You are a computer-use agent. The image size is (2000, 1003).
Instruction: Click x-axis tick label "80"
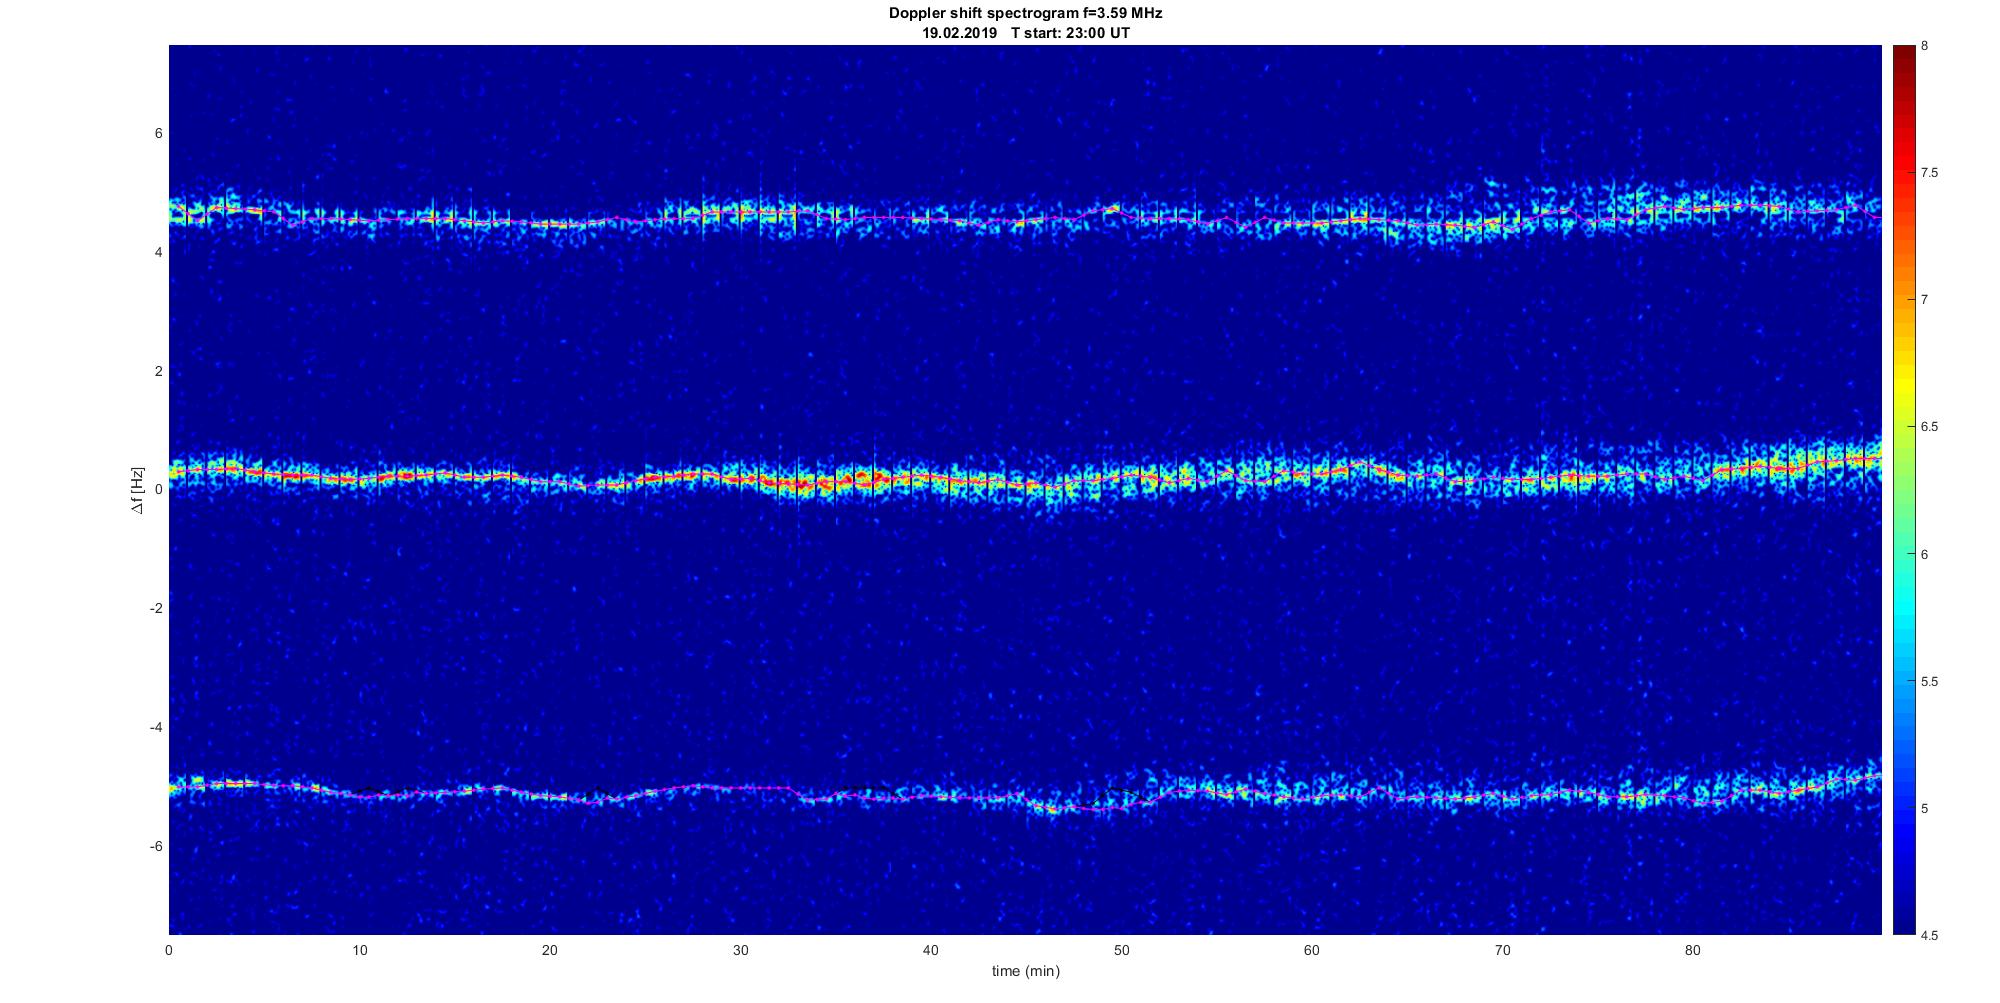pos(1693,950)
